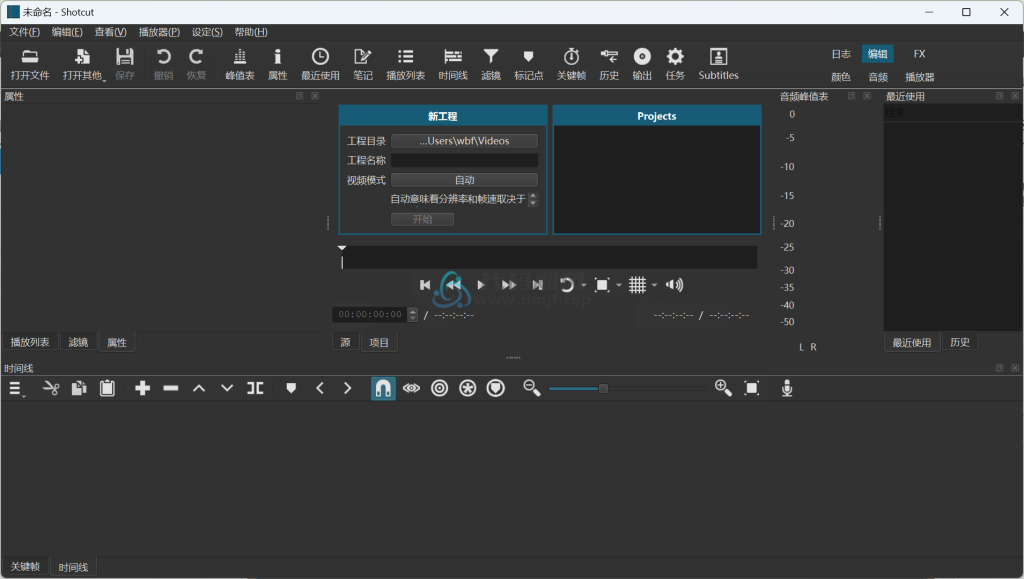The height and width of the screenshot is (579, 1024).
Task: Toggle the player grid overlay button
Action: [637, 285]
